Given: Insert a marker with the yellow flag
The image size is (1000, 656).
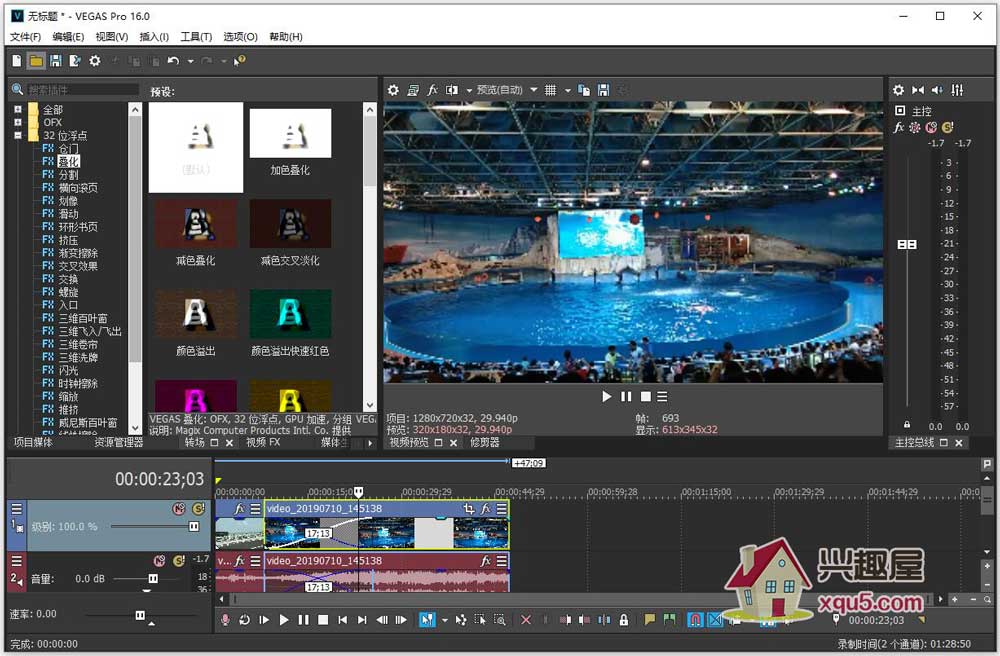Looking at the screenshot, I should coord(649,619).
